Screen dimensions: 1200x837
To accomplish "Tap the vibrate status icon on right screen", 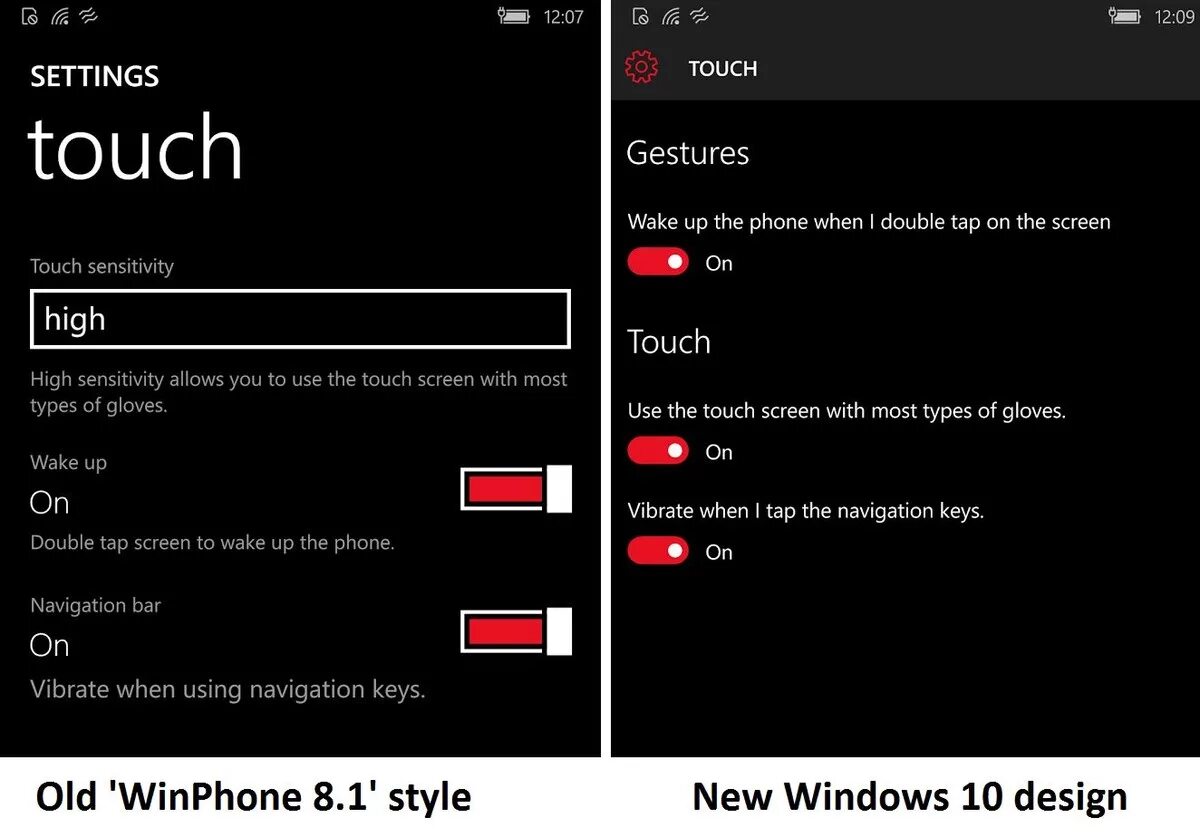I will click(700, 16).
